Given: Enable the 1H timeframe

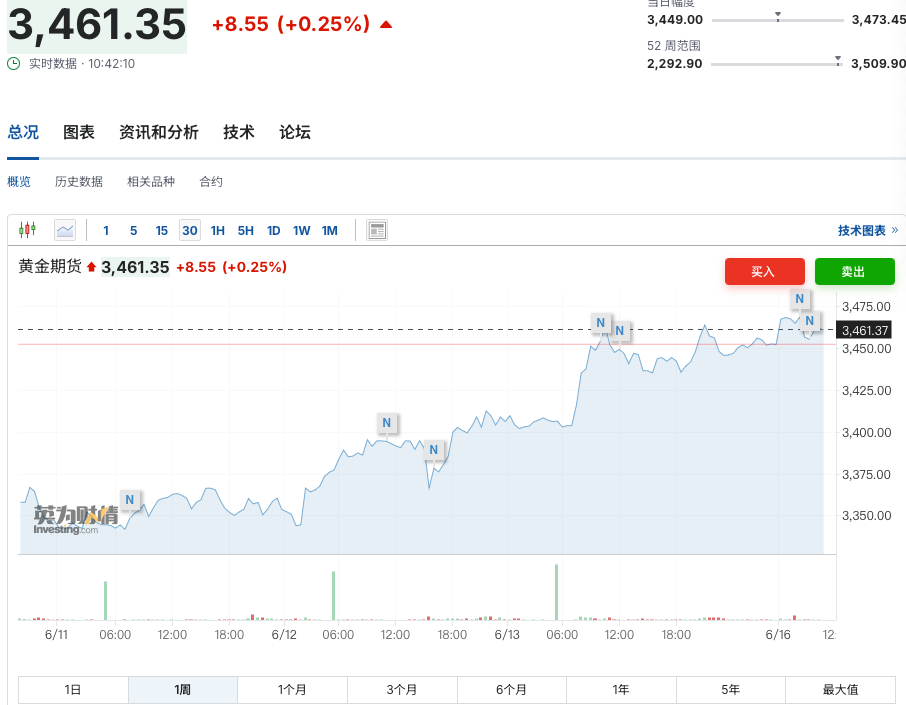Looking at the screenshot, I should (217, 230).
